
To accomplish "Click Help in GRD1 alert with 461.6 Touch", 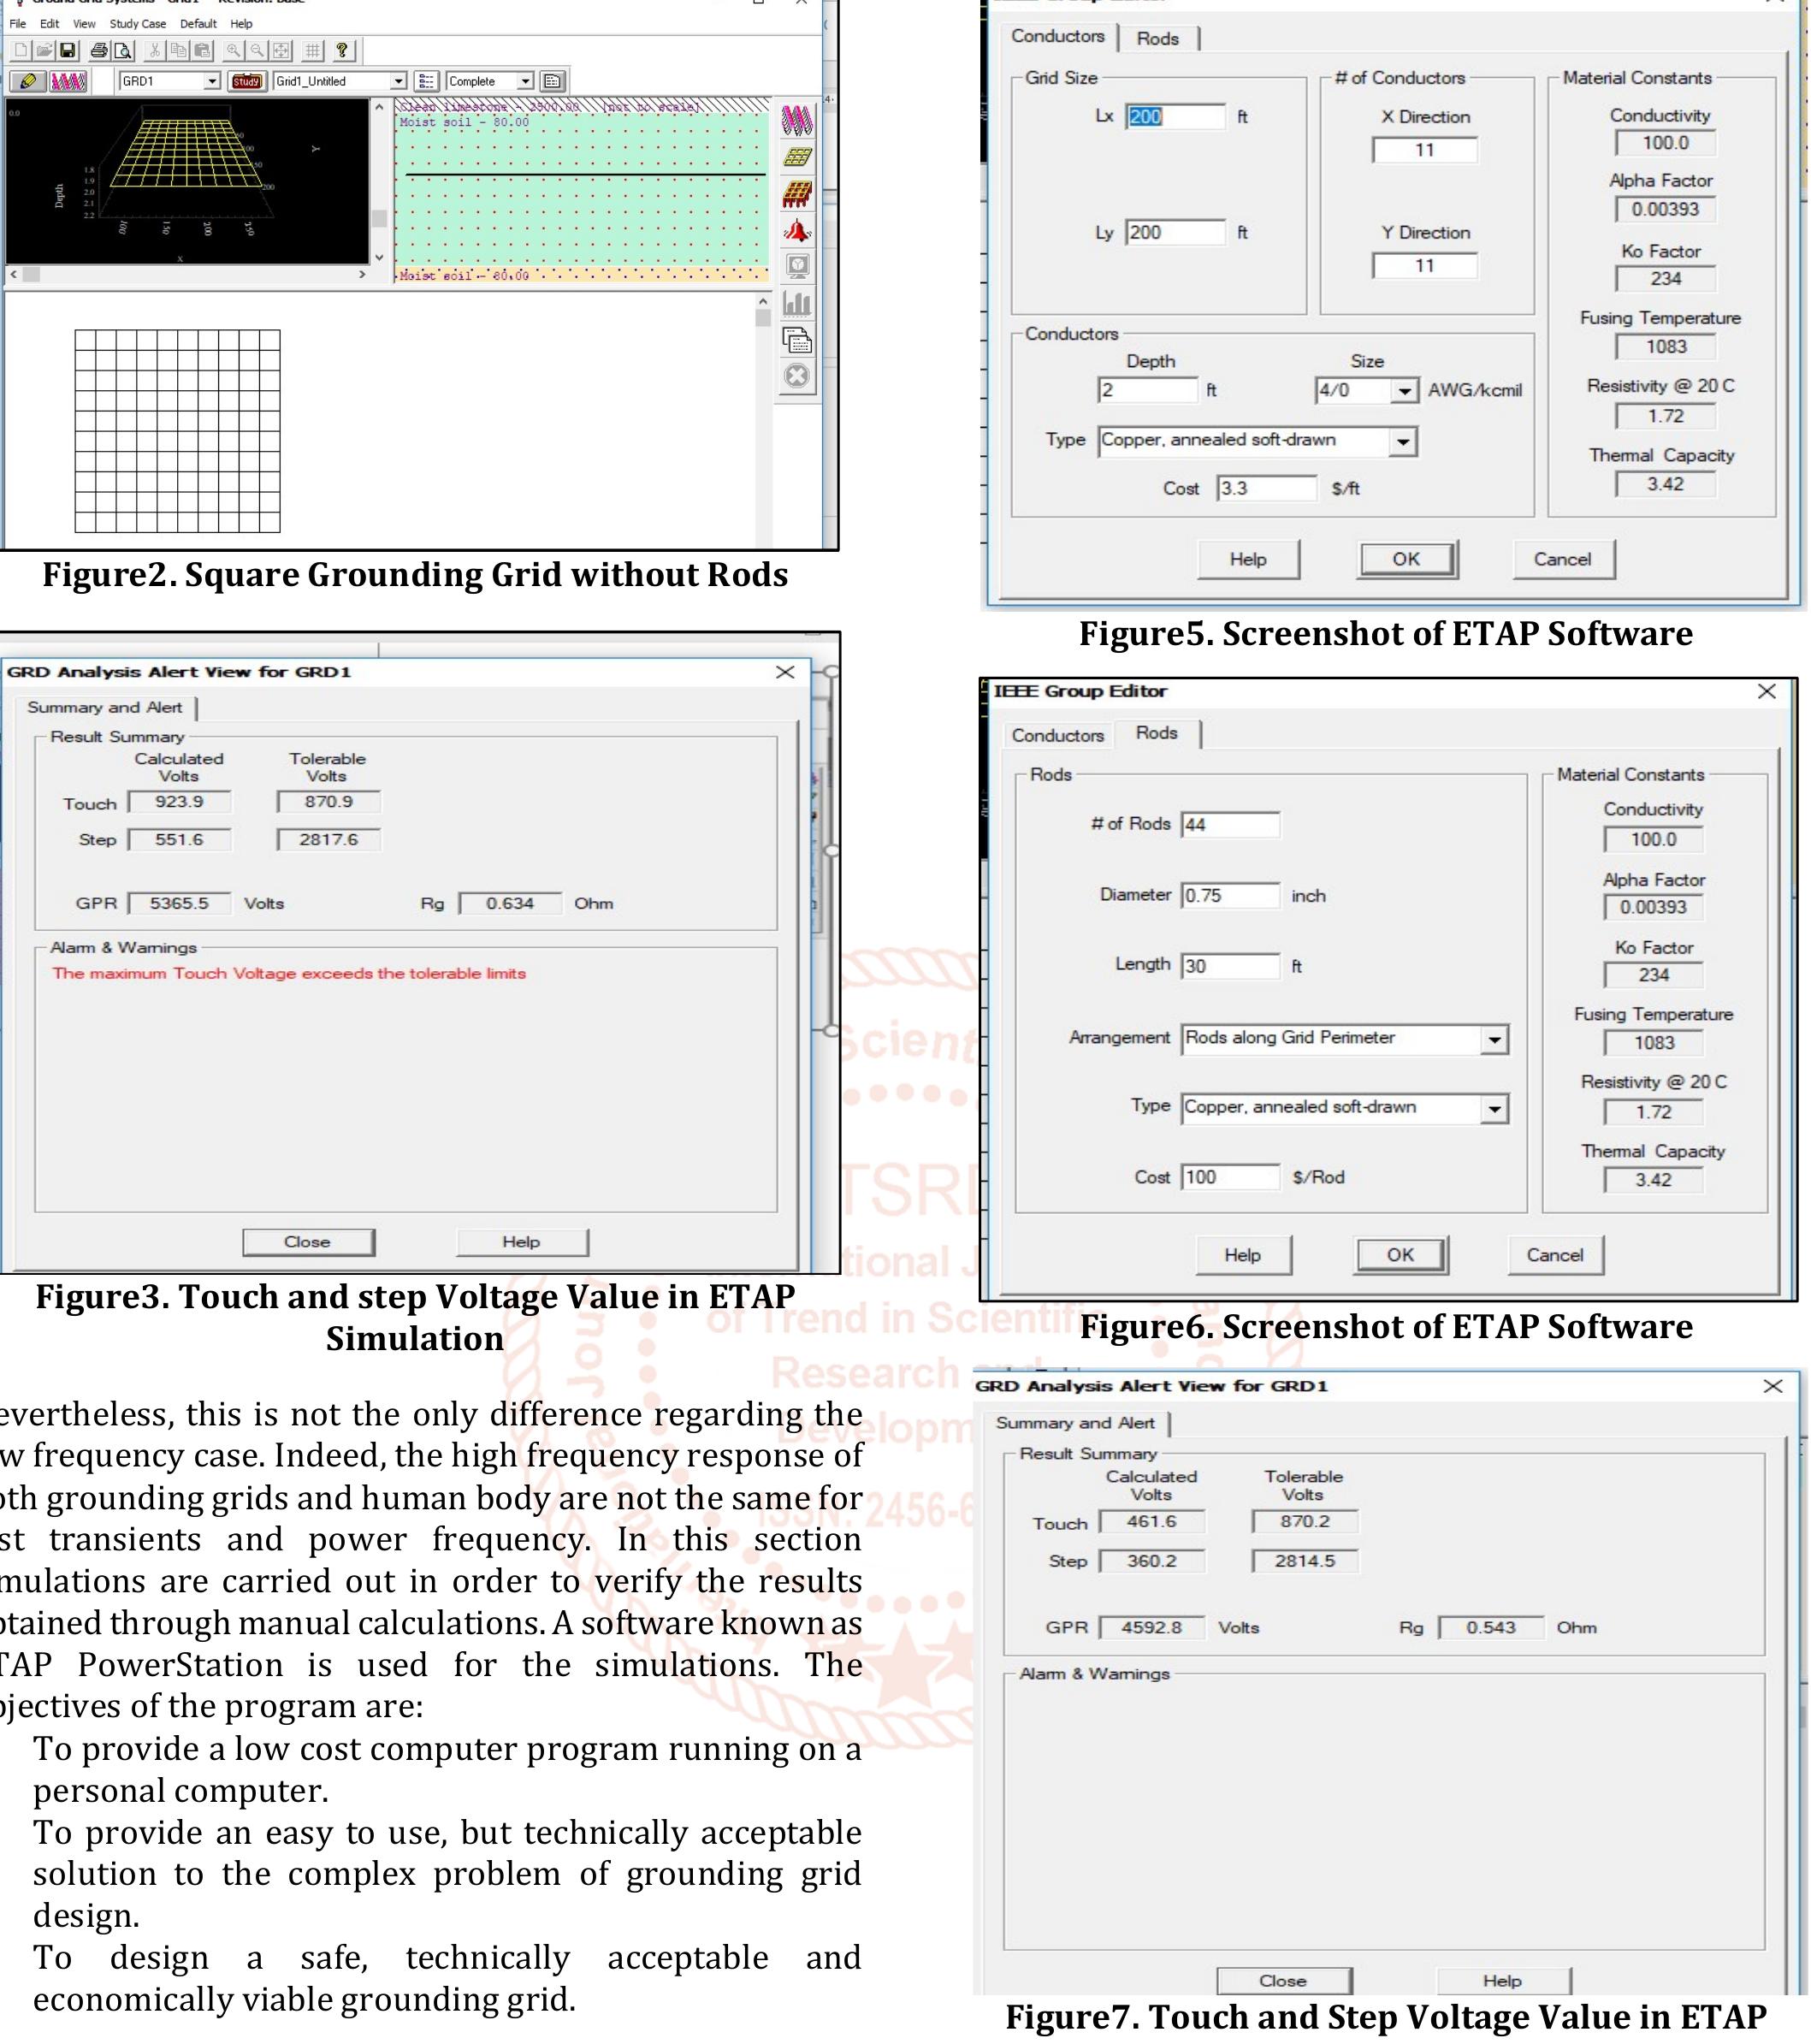I will [1503, 1980].
